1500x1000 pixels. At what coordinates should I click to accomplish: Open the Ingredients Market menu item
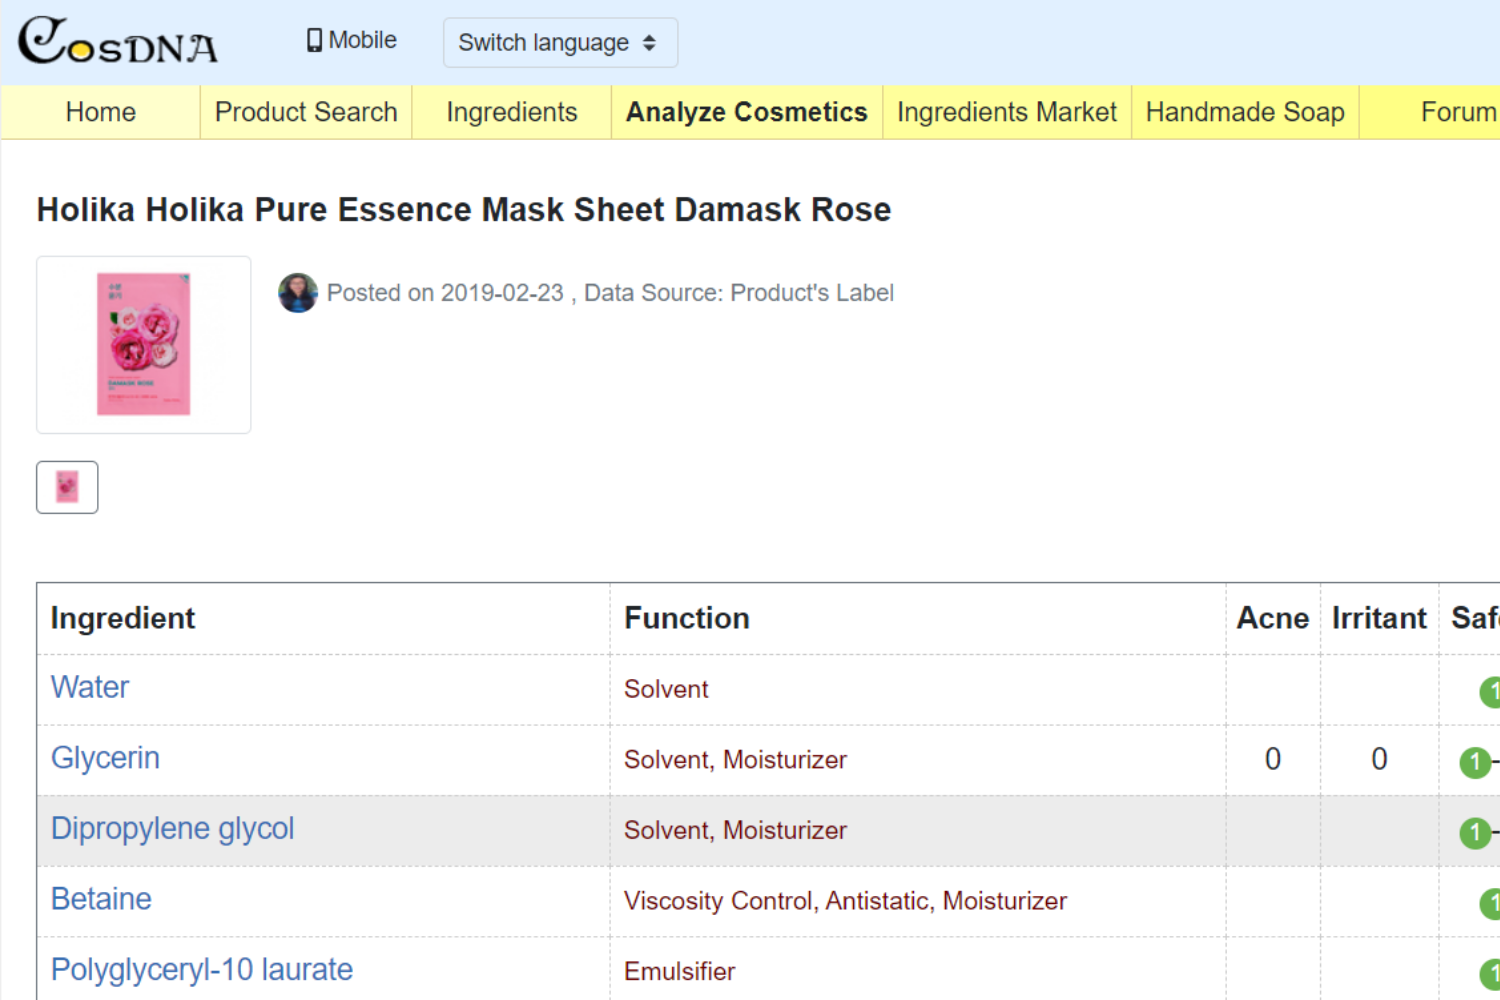point(1007,112)
